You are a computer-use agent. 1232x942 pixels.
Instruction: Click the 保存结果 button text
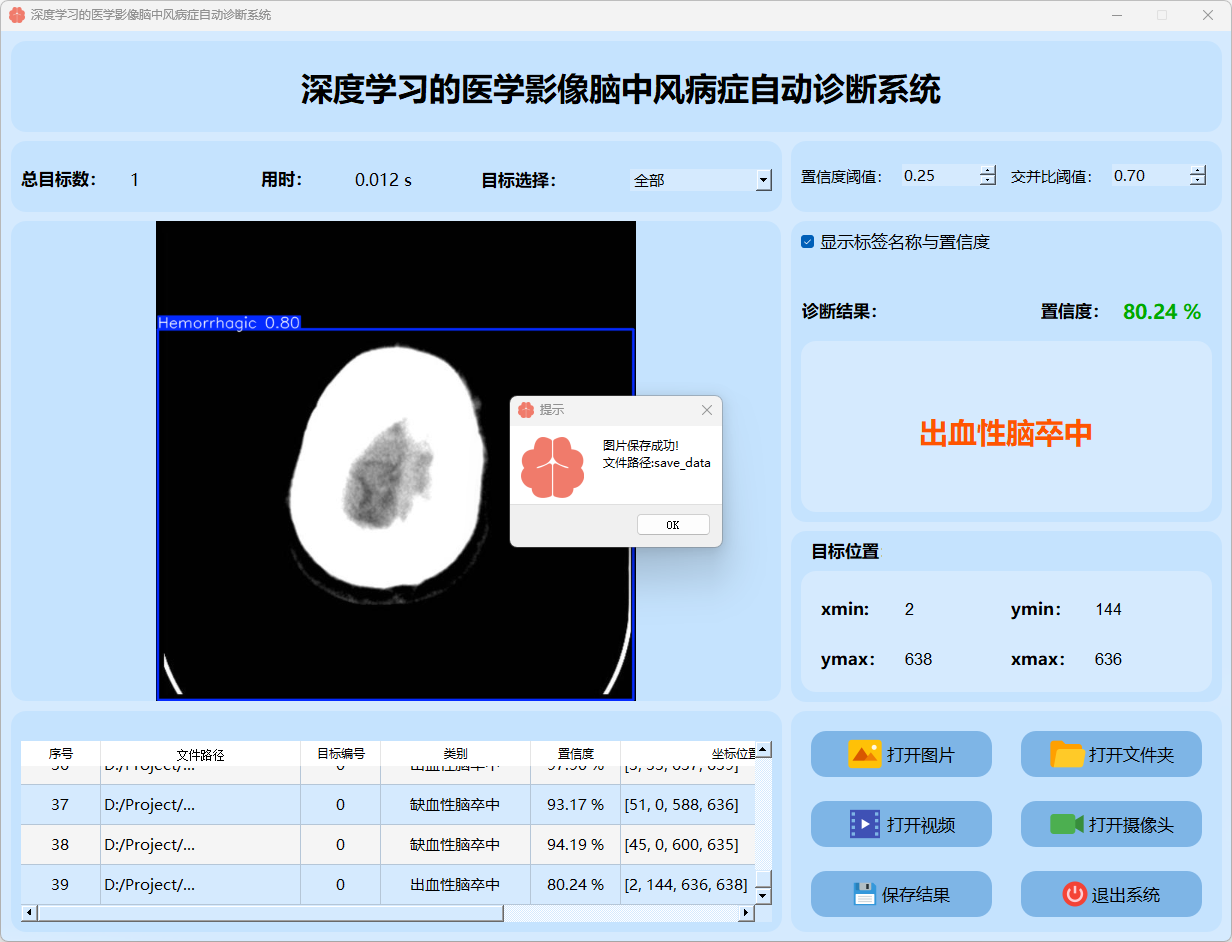point(915,895)
